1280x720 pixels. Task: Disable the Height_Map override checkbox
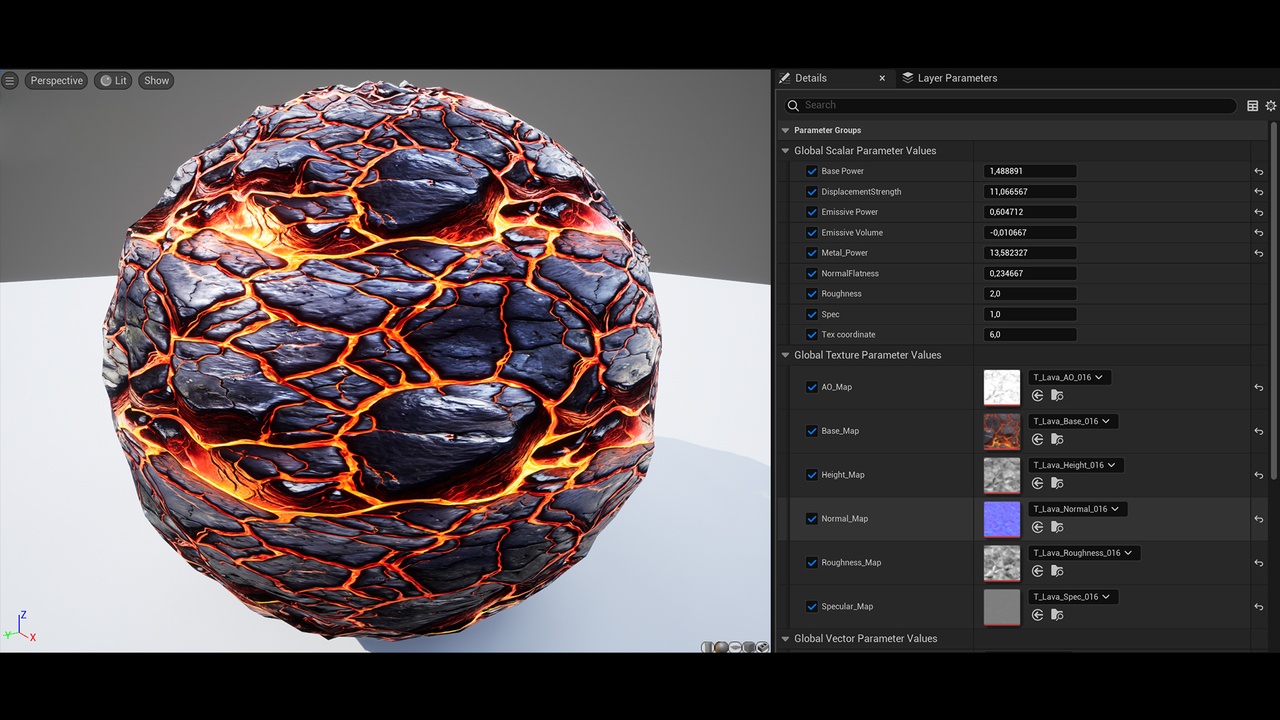pyautogui.click(x=812, y=475)
